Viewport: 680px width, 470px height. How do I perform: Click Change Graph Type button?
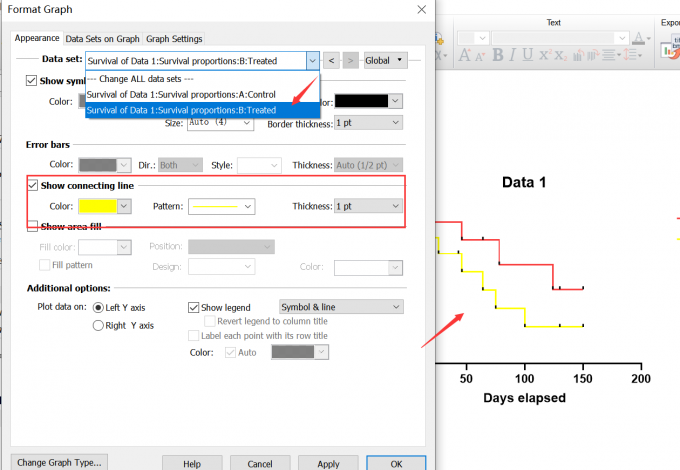pyautogui.click(x=59, y=462)
